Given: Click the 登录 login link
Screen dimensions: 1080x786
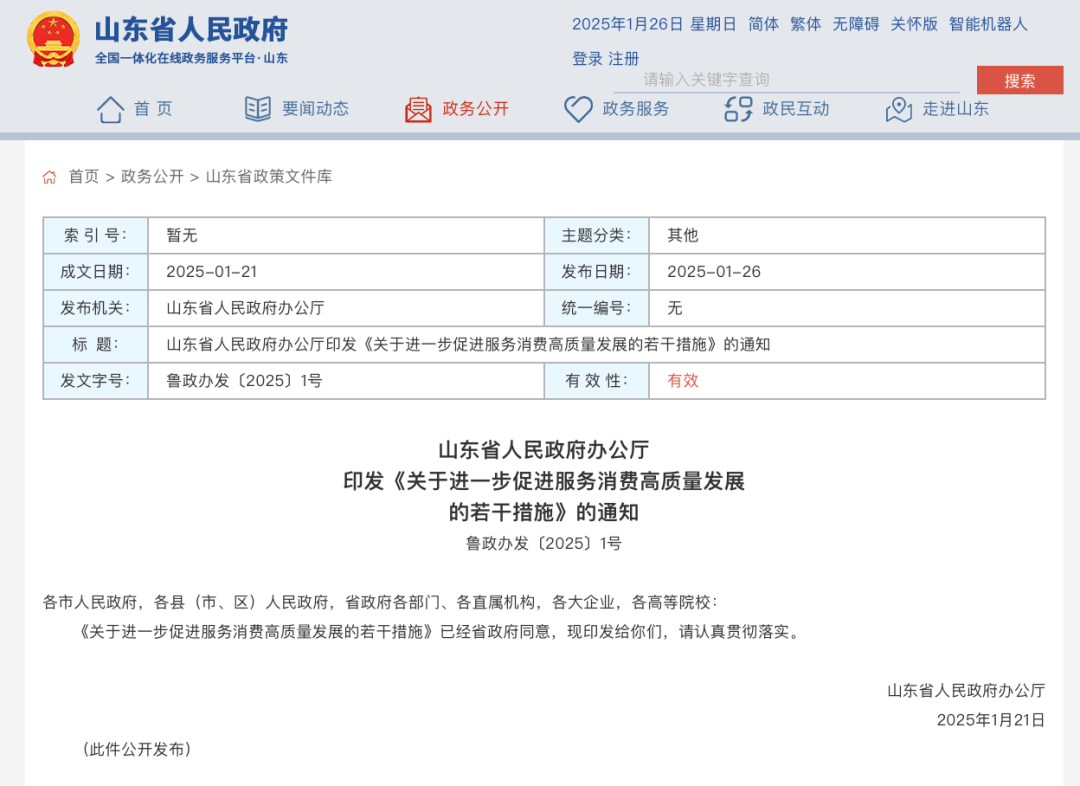Looking at the screenshot, I should click(587, 59).
